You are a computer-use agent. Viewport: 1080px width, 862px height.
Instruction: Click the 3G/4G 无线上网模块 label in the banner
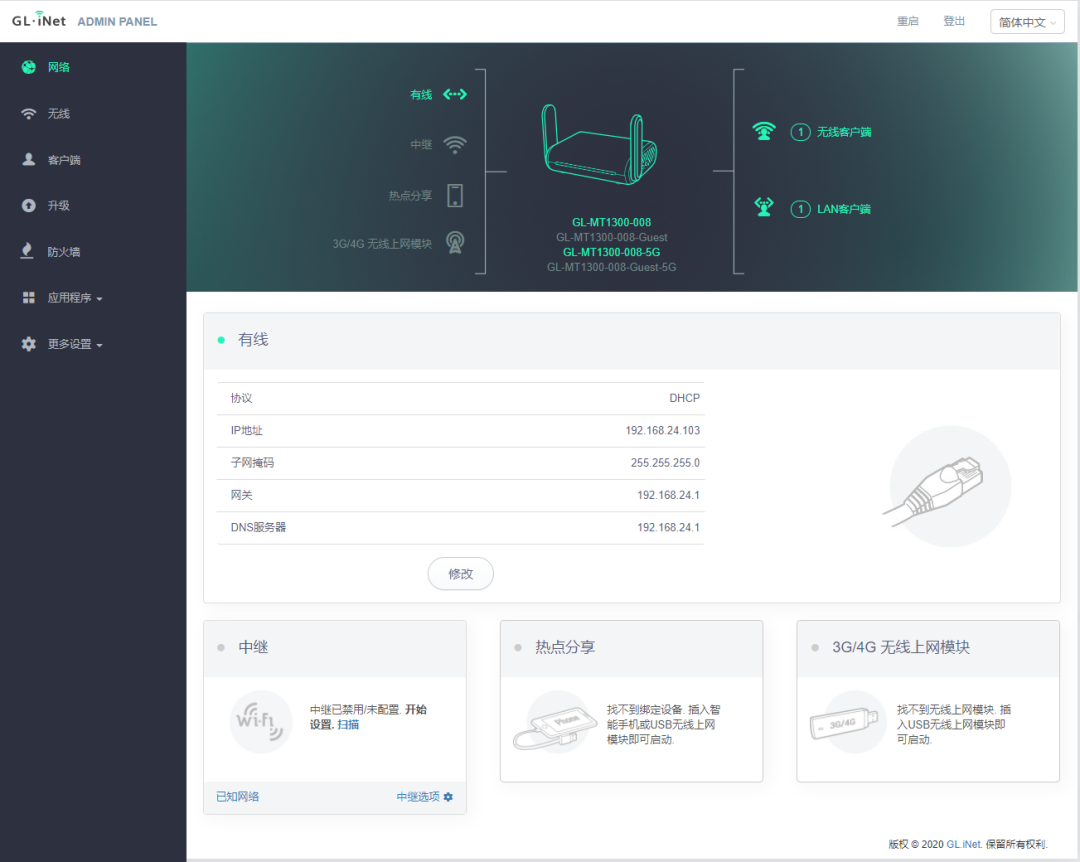coord(382,244)
